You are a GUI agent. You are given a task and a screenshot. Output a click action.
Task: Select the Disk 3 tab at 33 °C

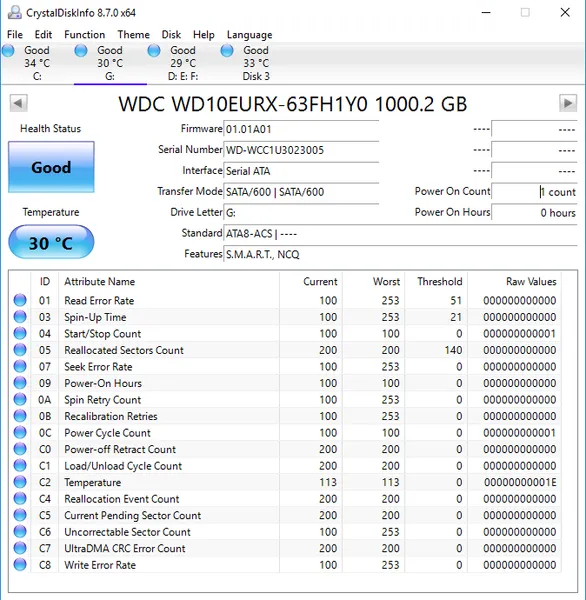[x=256, y=63]
